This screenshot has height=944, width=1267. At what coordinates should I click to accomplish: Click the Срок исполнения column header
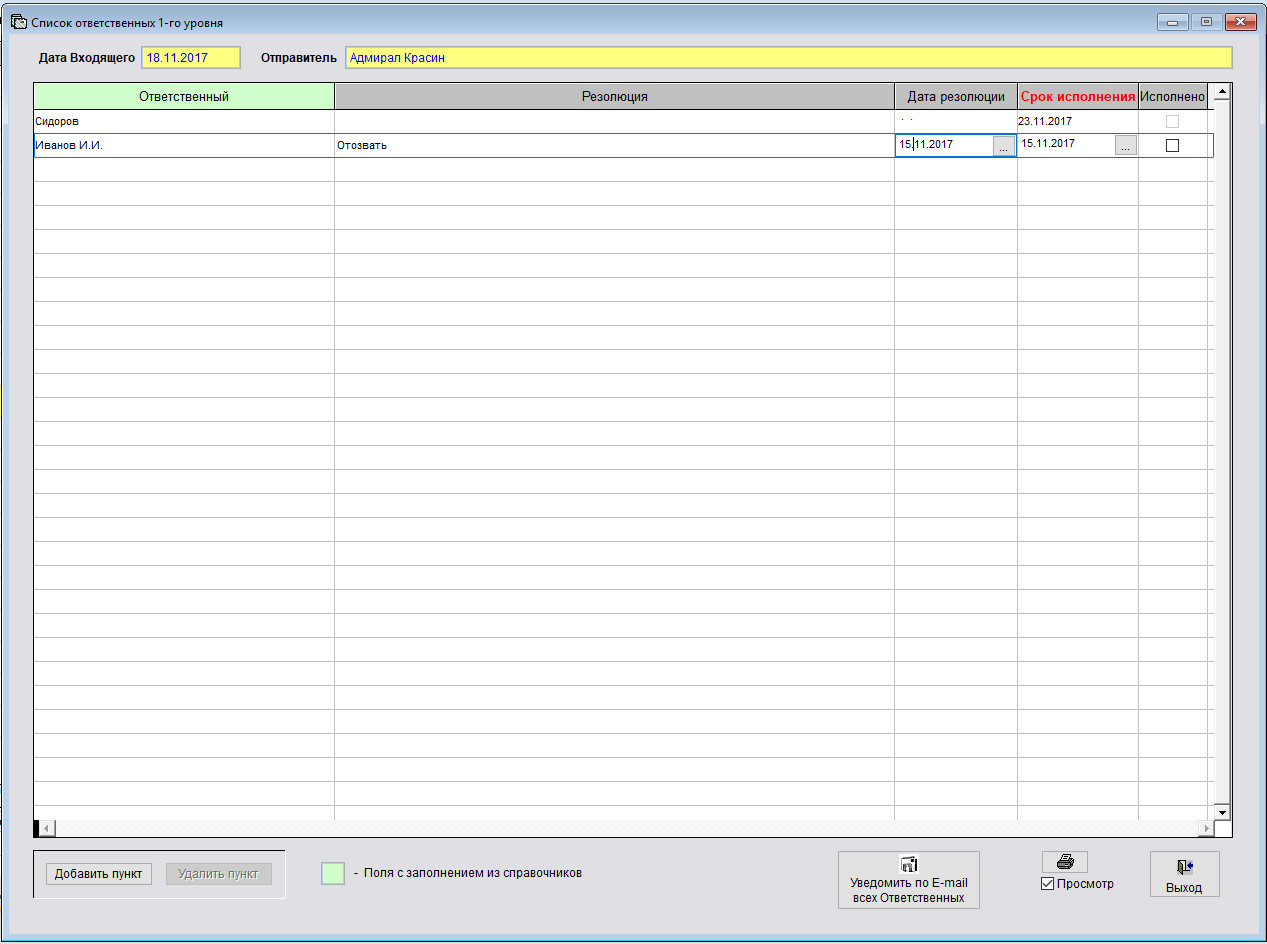[1078, 96]
